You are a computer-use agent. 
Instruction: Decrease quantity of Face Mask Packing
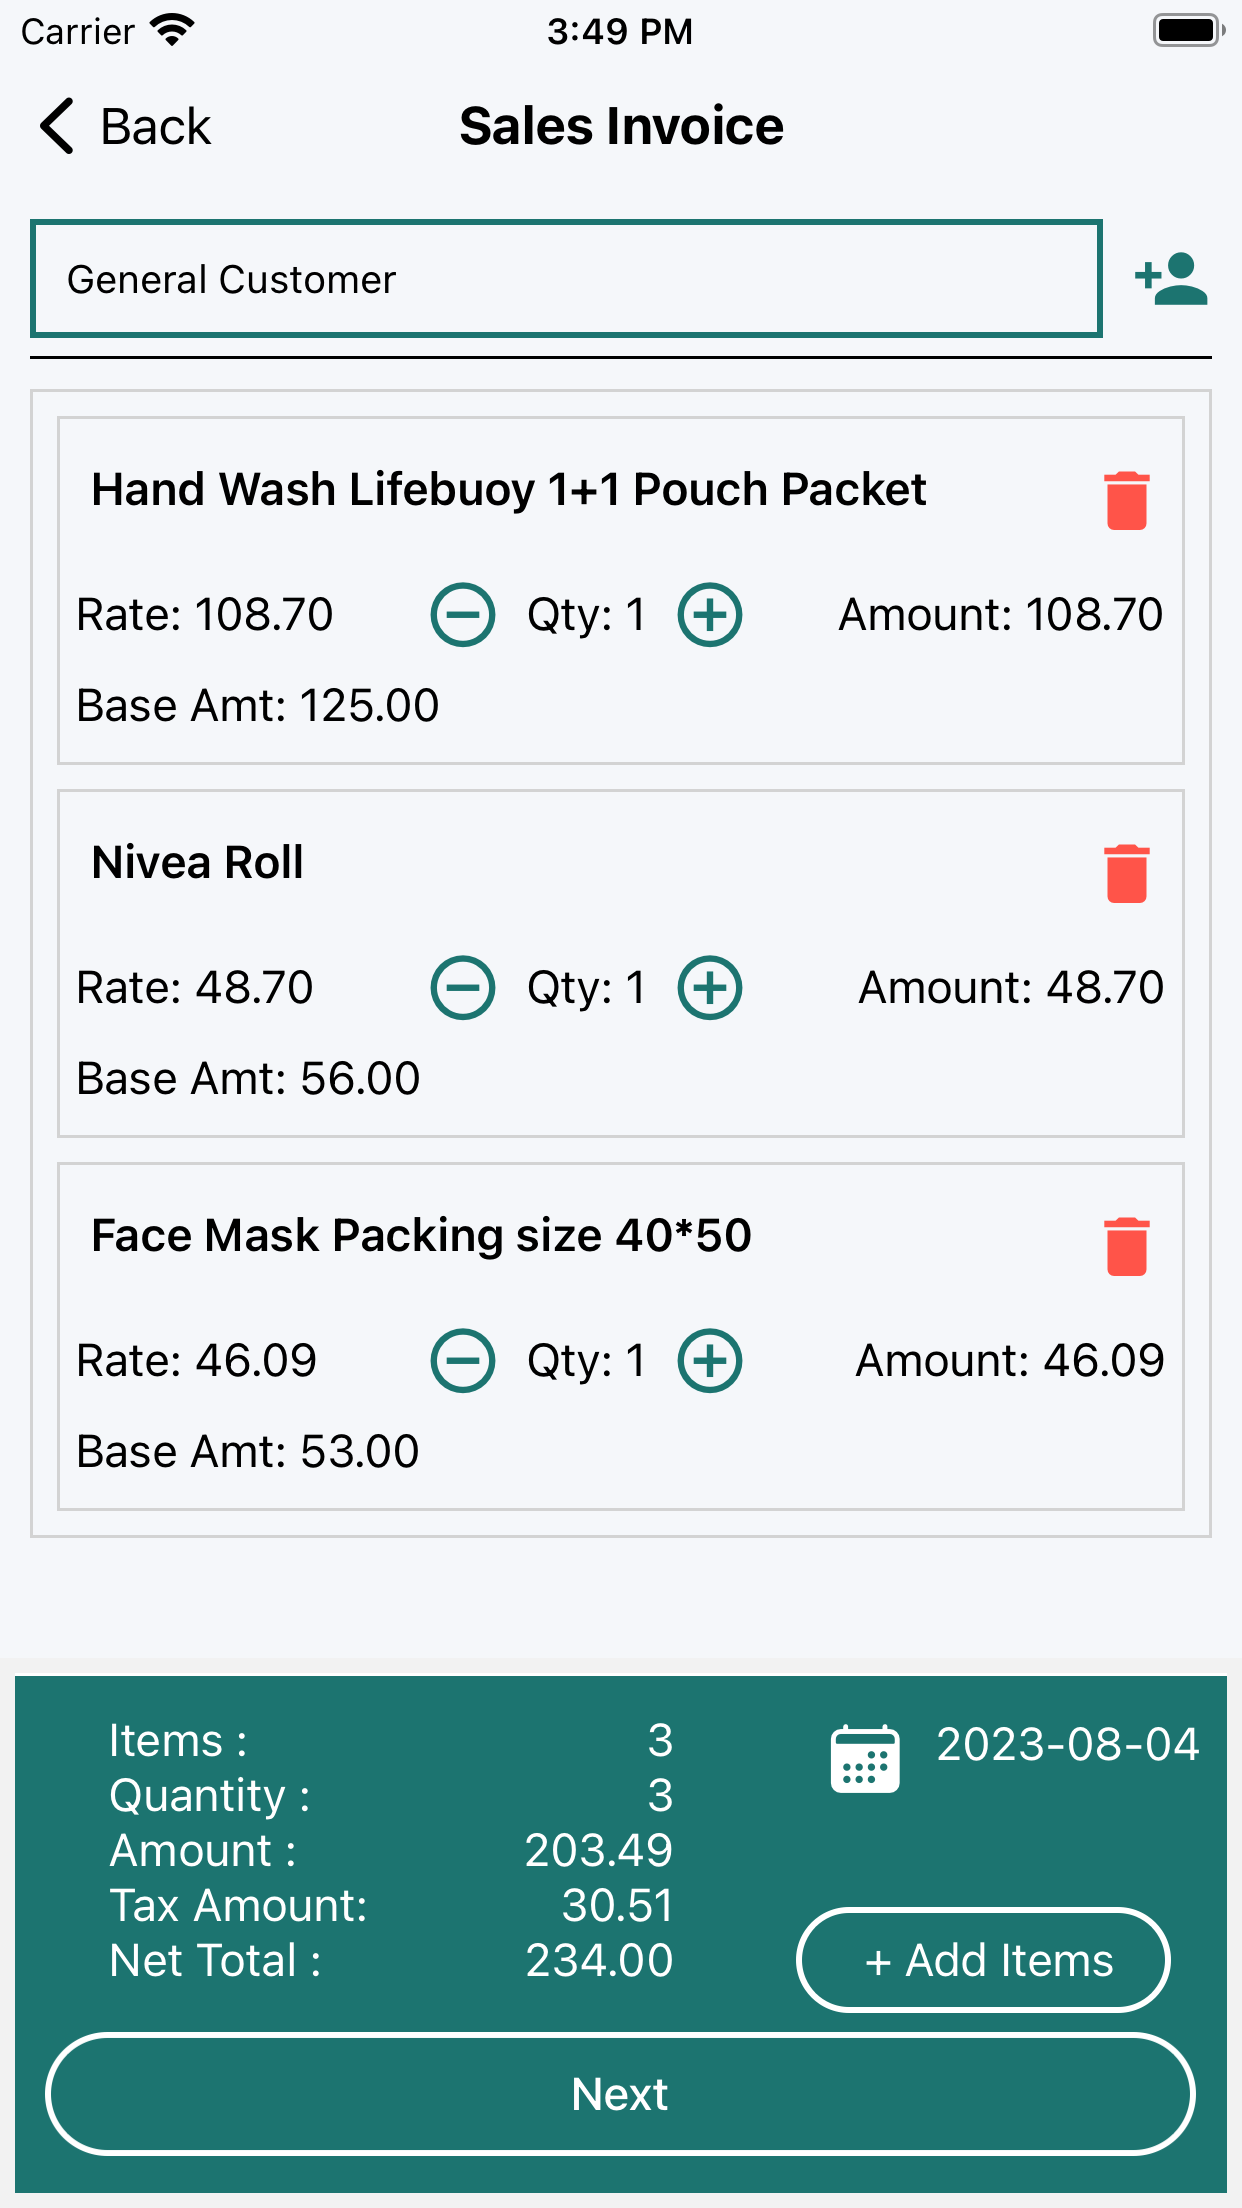click(463, 1361)
